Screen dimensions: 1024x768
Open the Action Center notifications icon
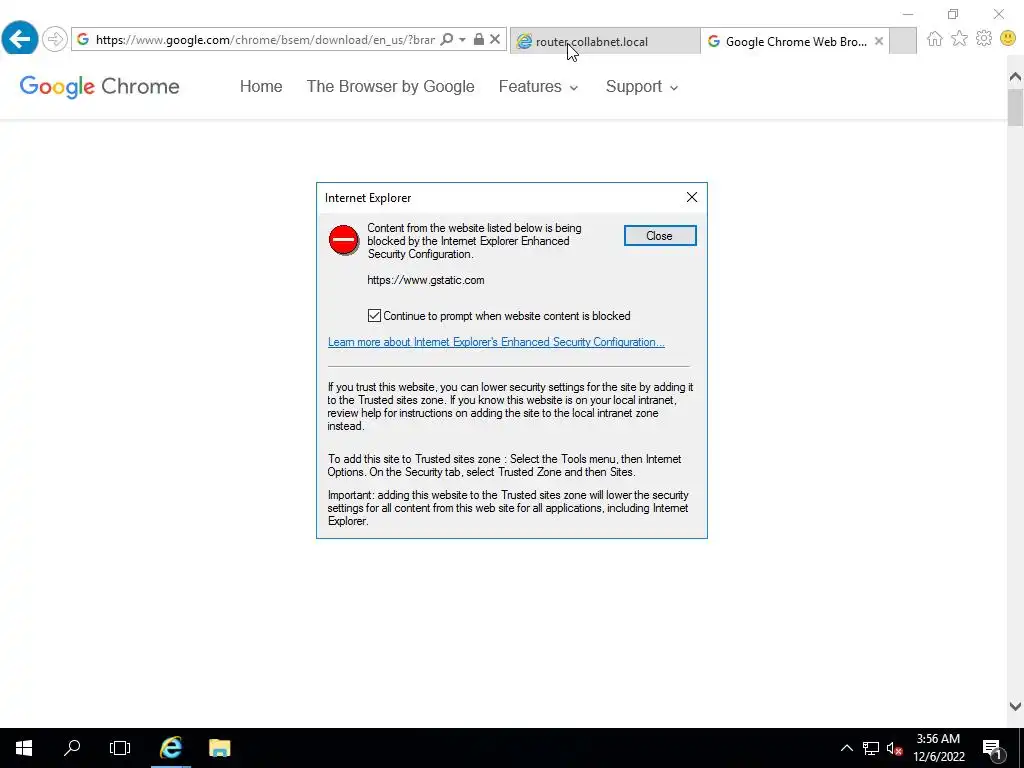(x=993, y=748)
